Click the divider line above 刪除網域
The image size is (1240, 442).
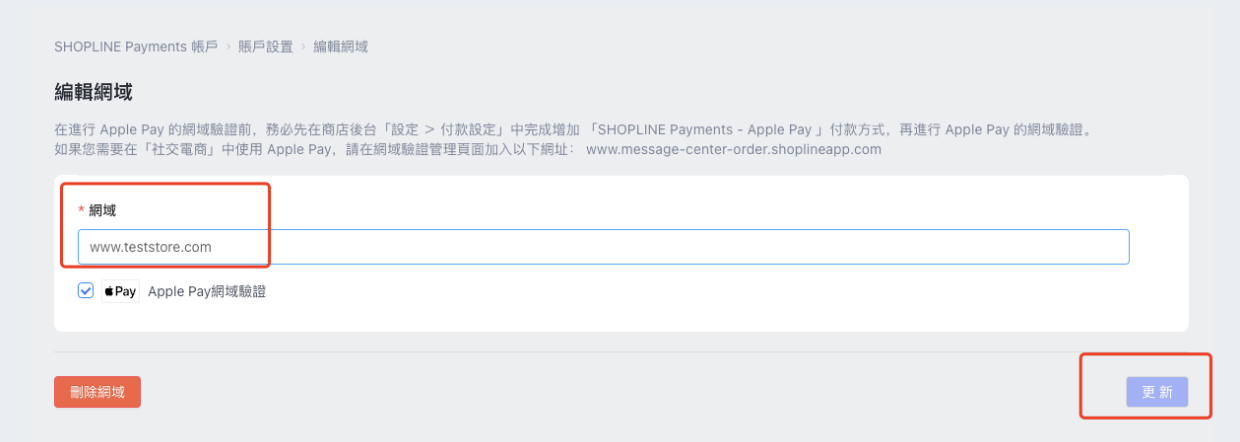(620, 352)
